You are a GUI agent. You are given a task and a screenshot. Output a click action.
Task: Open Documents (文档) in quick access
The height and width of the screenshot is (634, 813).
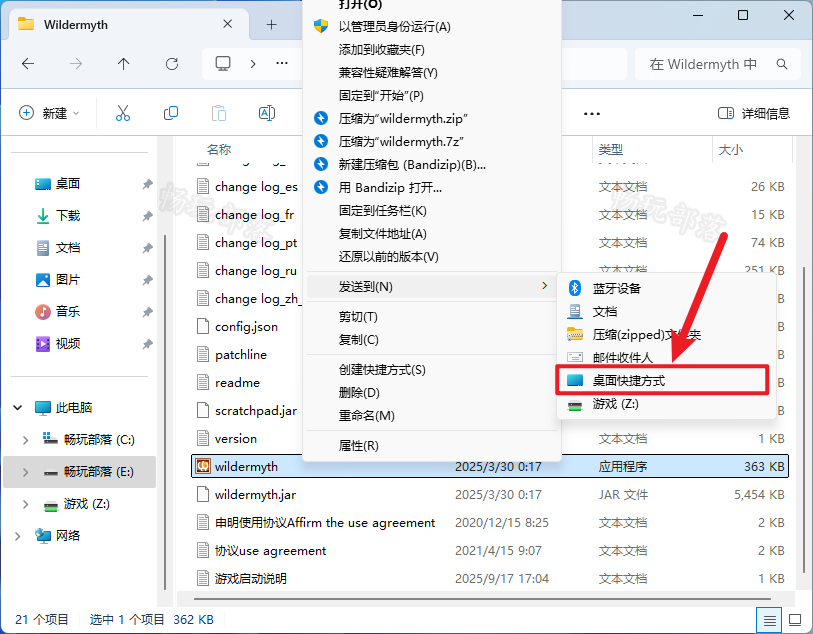[x=68, y=248]
